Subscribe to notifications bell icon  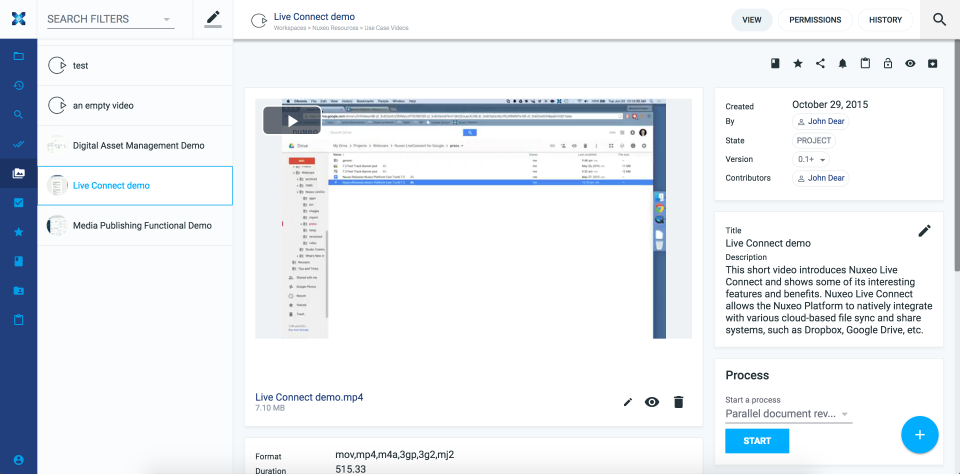pos(842,63)
